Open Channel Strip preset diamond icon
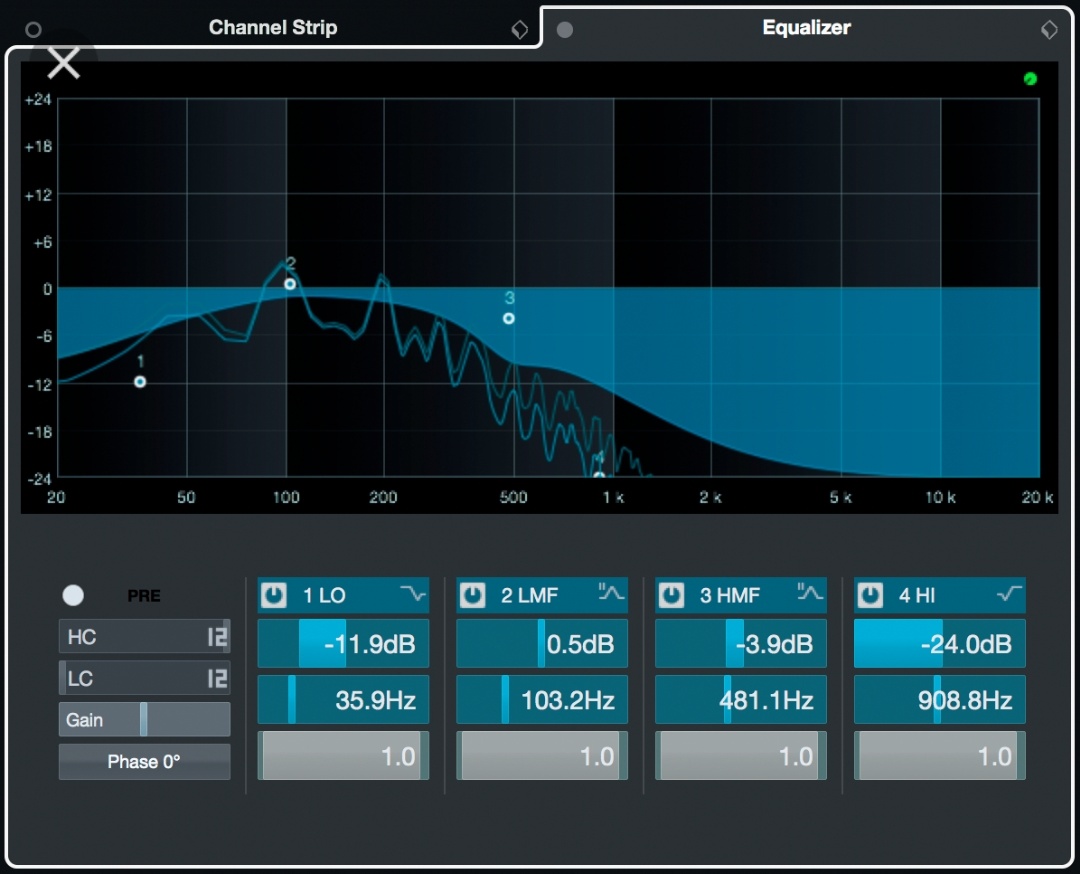 (519, 29)
